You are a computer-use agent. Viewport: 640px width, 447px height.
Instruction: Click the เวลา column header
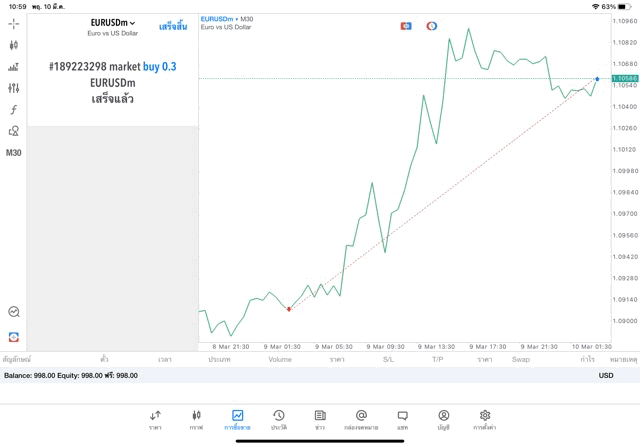click(x=165, y=360)
